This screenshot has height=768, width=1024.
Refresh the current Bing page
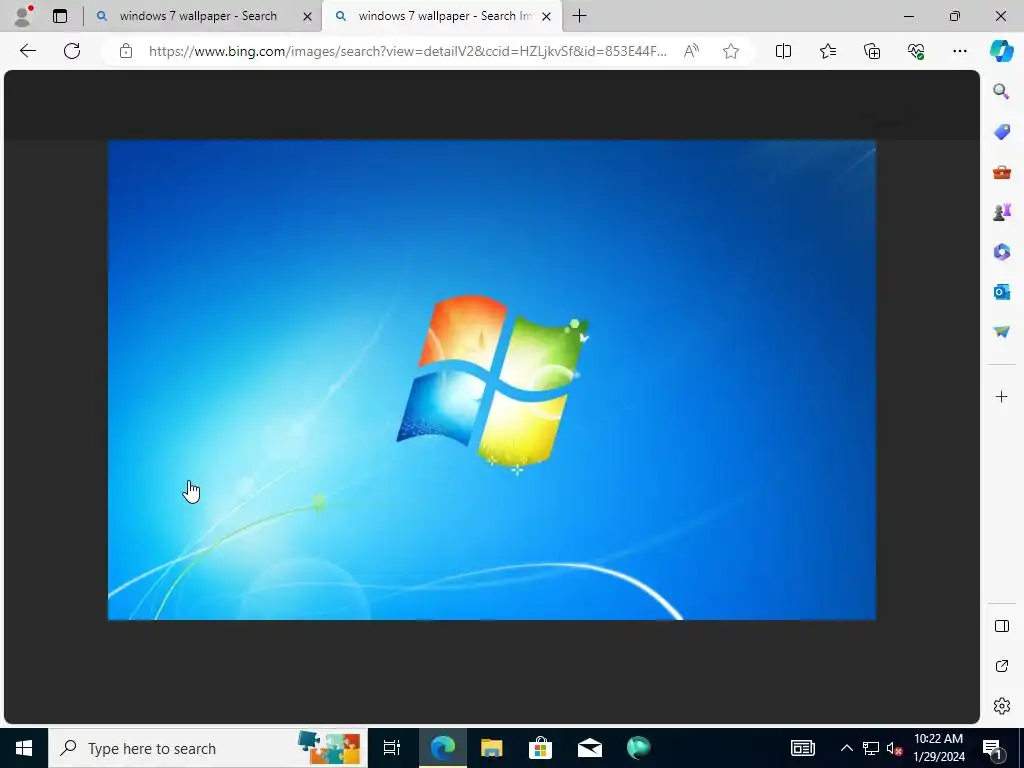(x=72, y=51)
